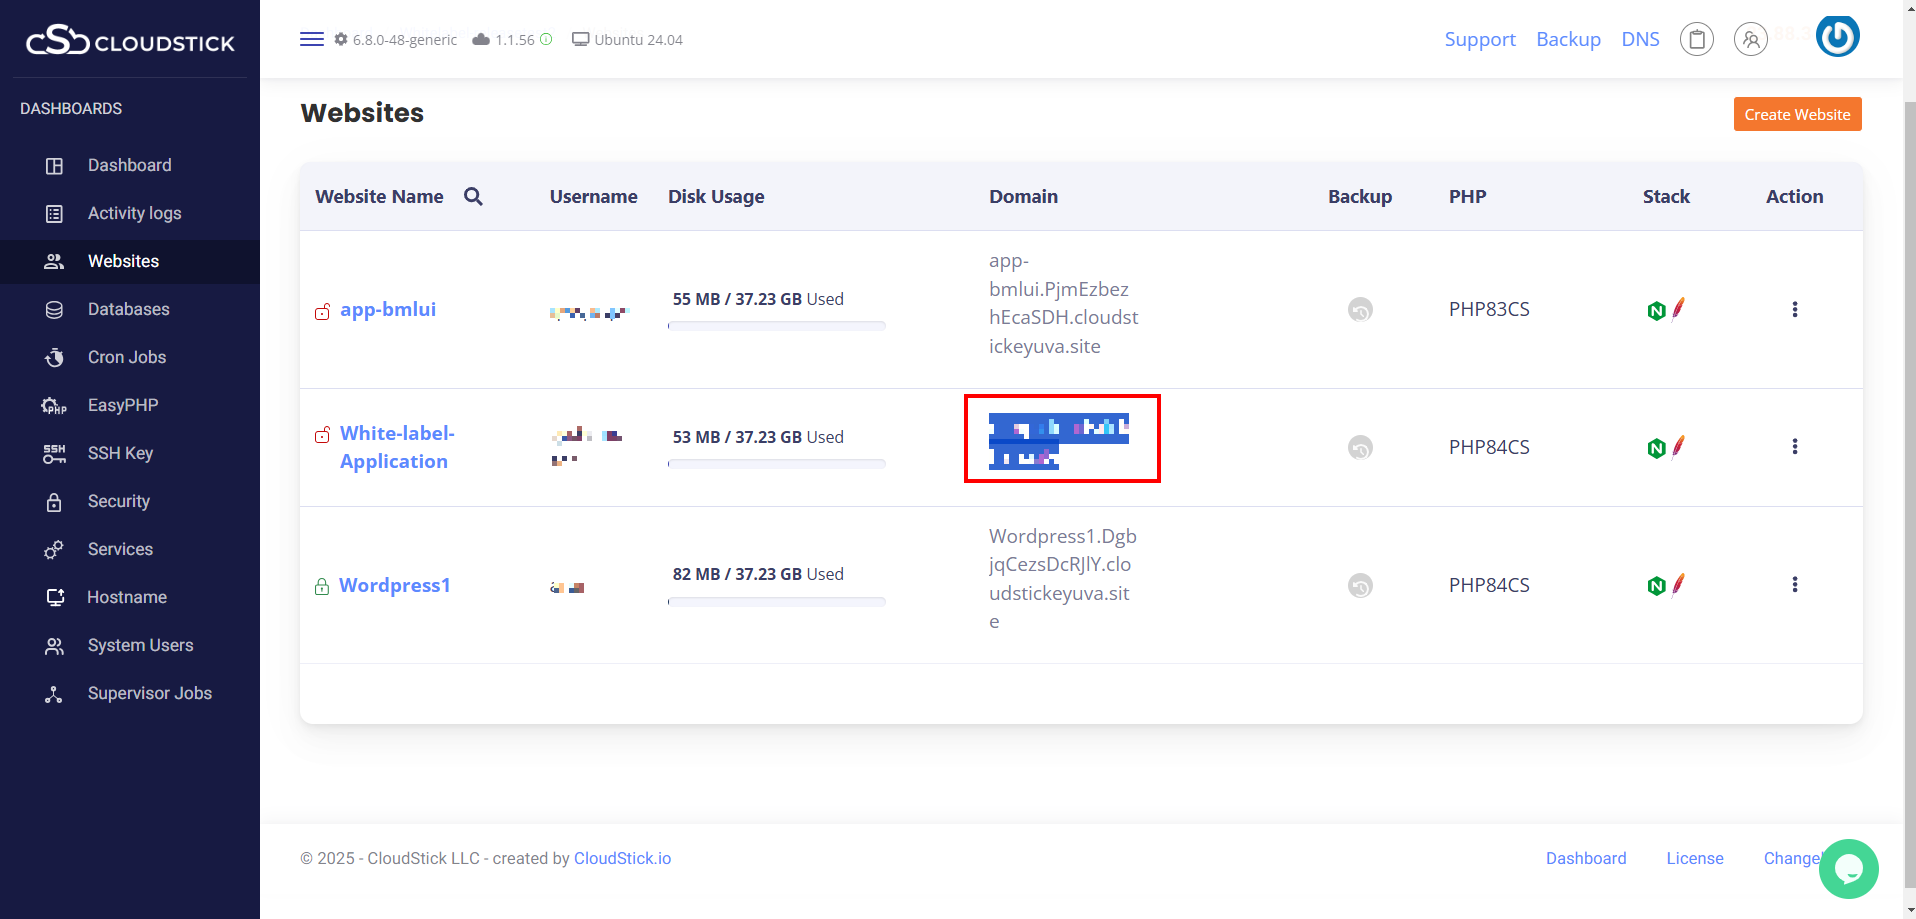Click the unlocked padlock beside app-bmlui
Viewport: 1916px width, 919px height.
322,312
